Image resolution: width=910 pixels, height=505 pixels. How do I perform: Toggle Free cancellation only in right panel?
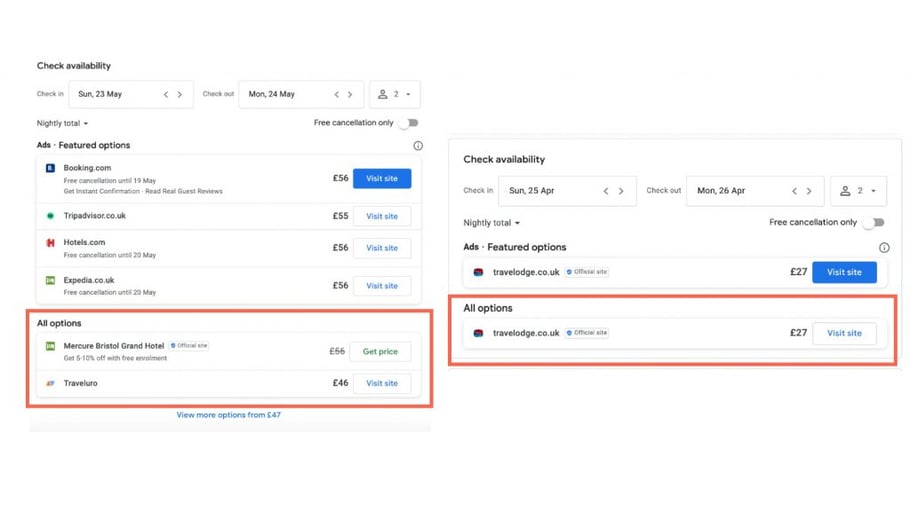873,222
